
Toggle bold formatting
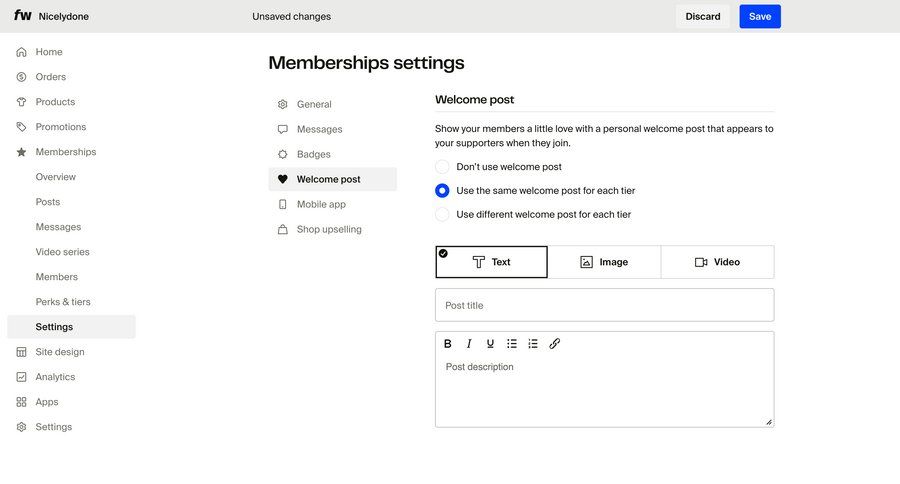(448, 343)
